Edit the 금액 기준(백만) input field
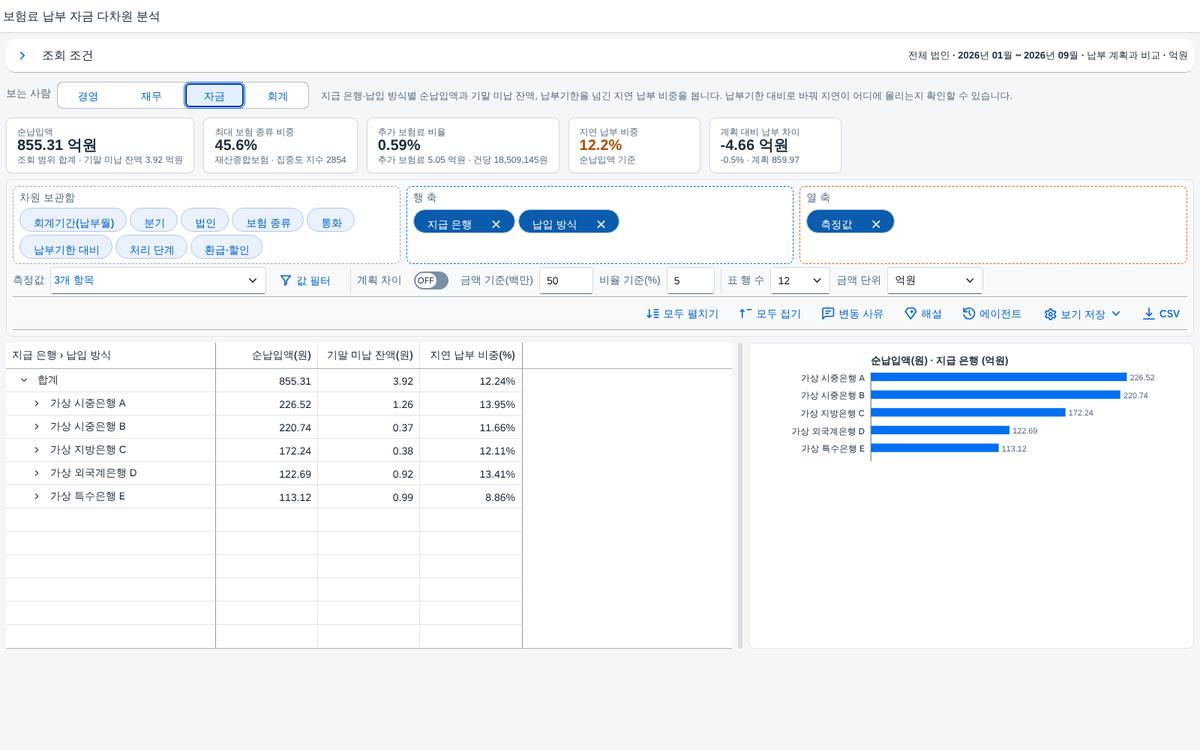This screenshot has width=1200, height=750. pos(566,281)
